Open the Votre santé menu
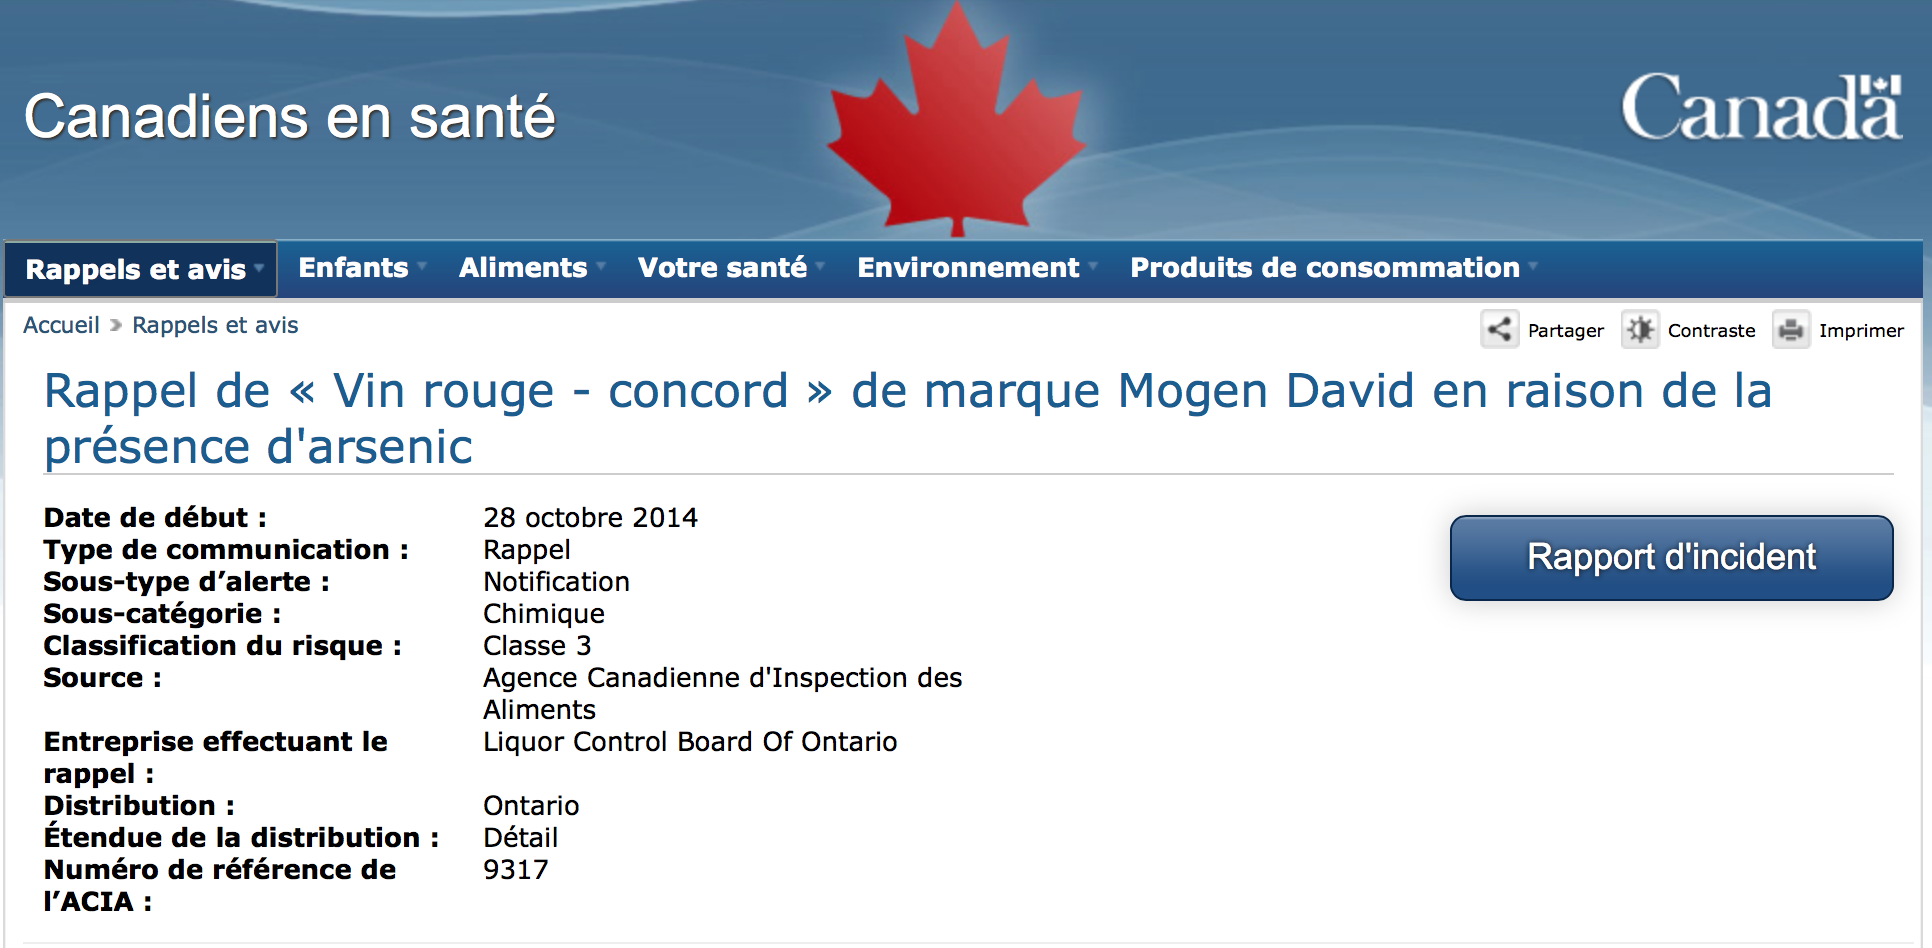 pos(722,268)
